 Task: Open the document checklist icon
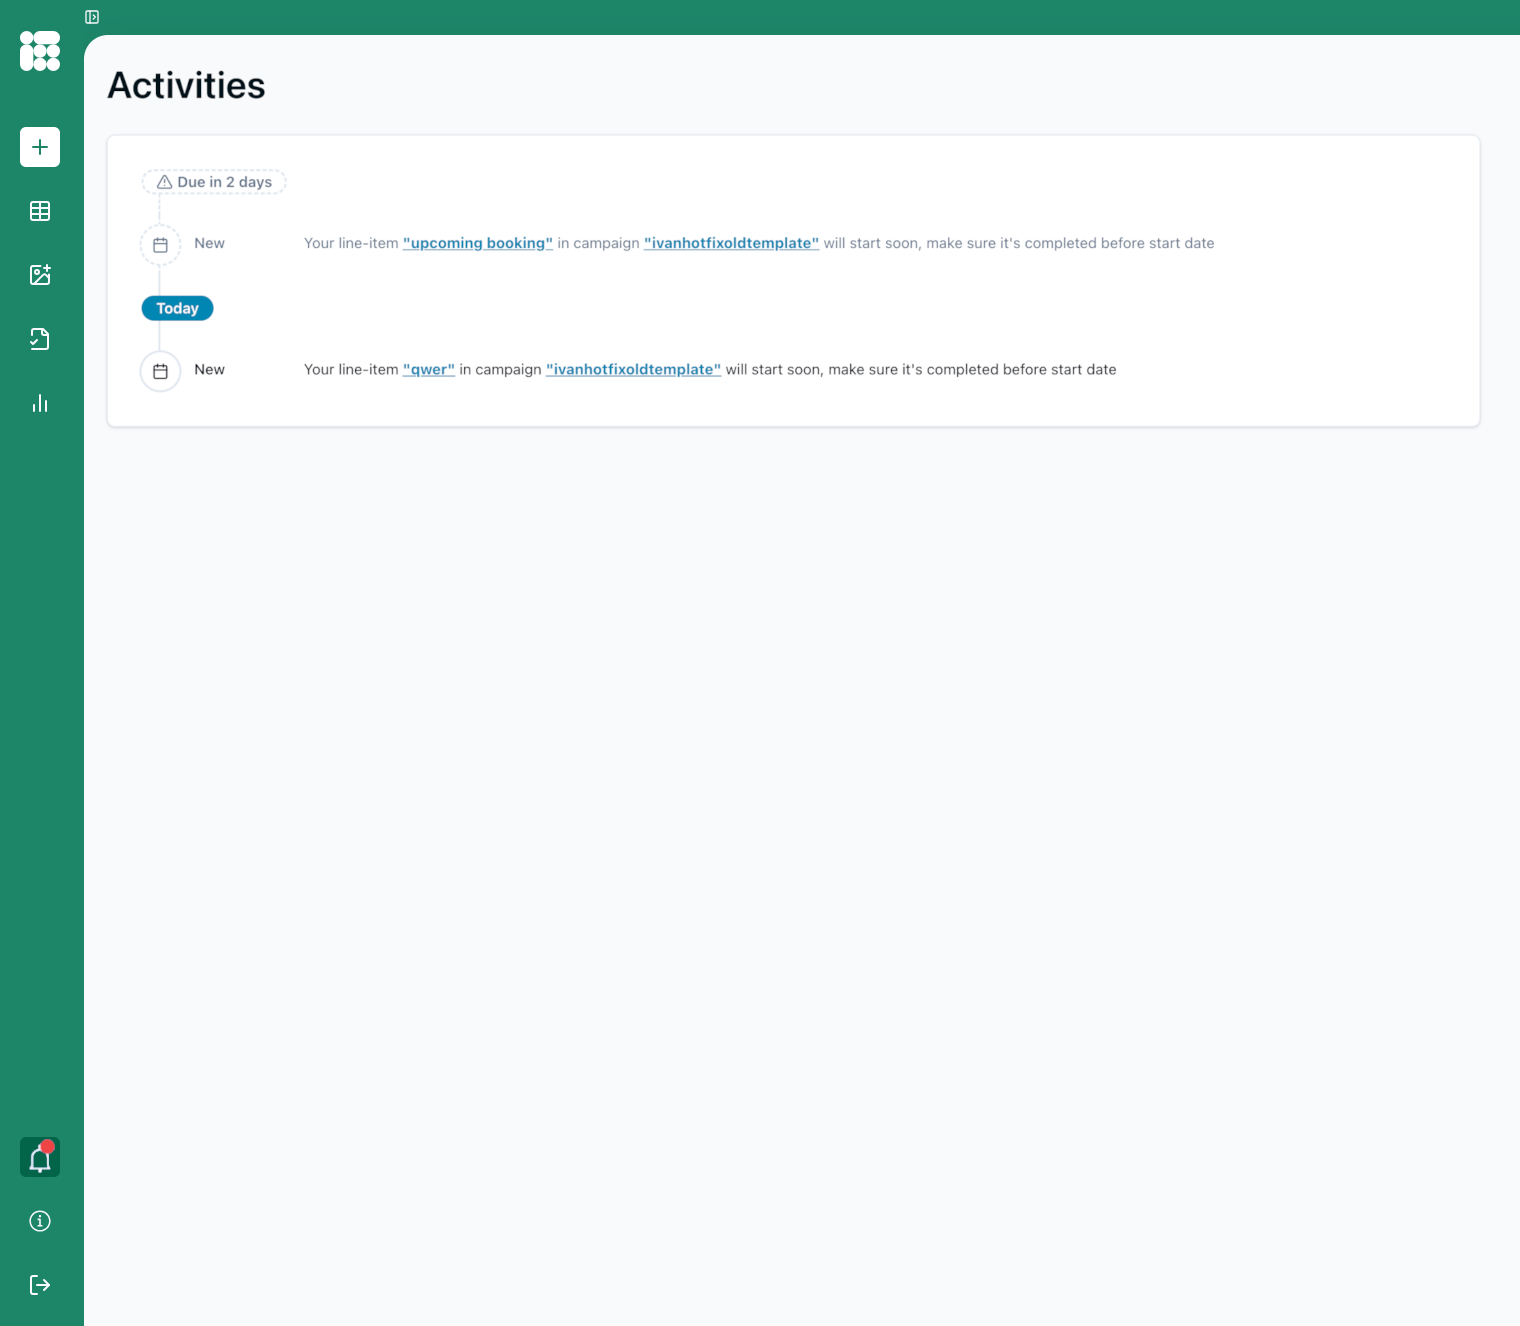[x=40, y=339]
